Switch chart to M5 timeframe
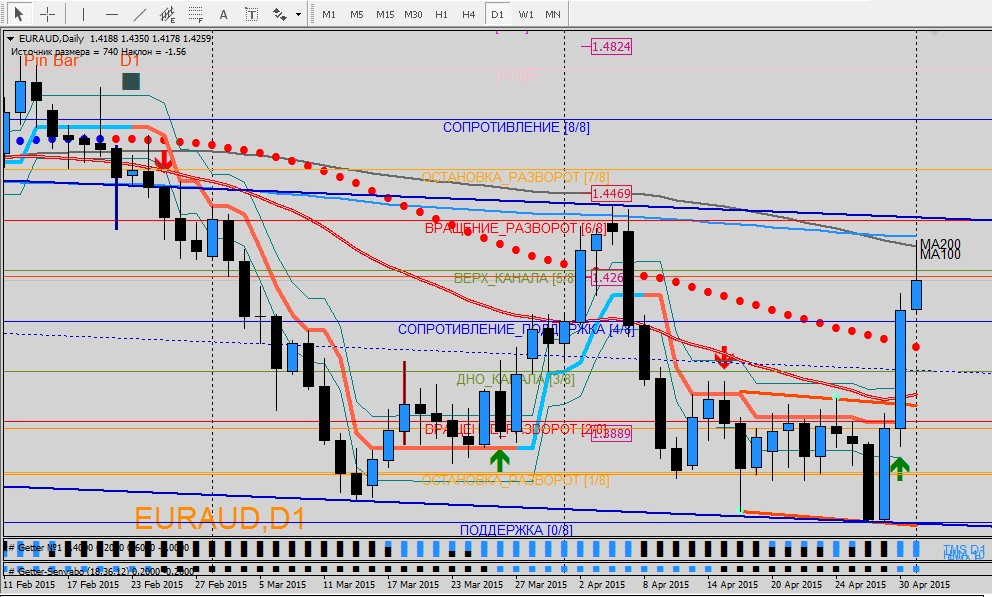 tap(357, 14)
